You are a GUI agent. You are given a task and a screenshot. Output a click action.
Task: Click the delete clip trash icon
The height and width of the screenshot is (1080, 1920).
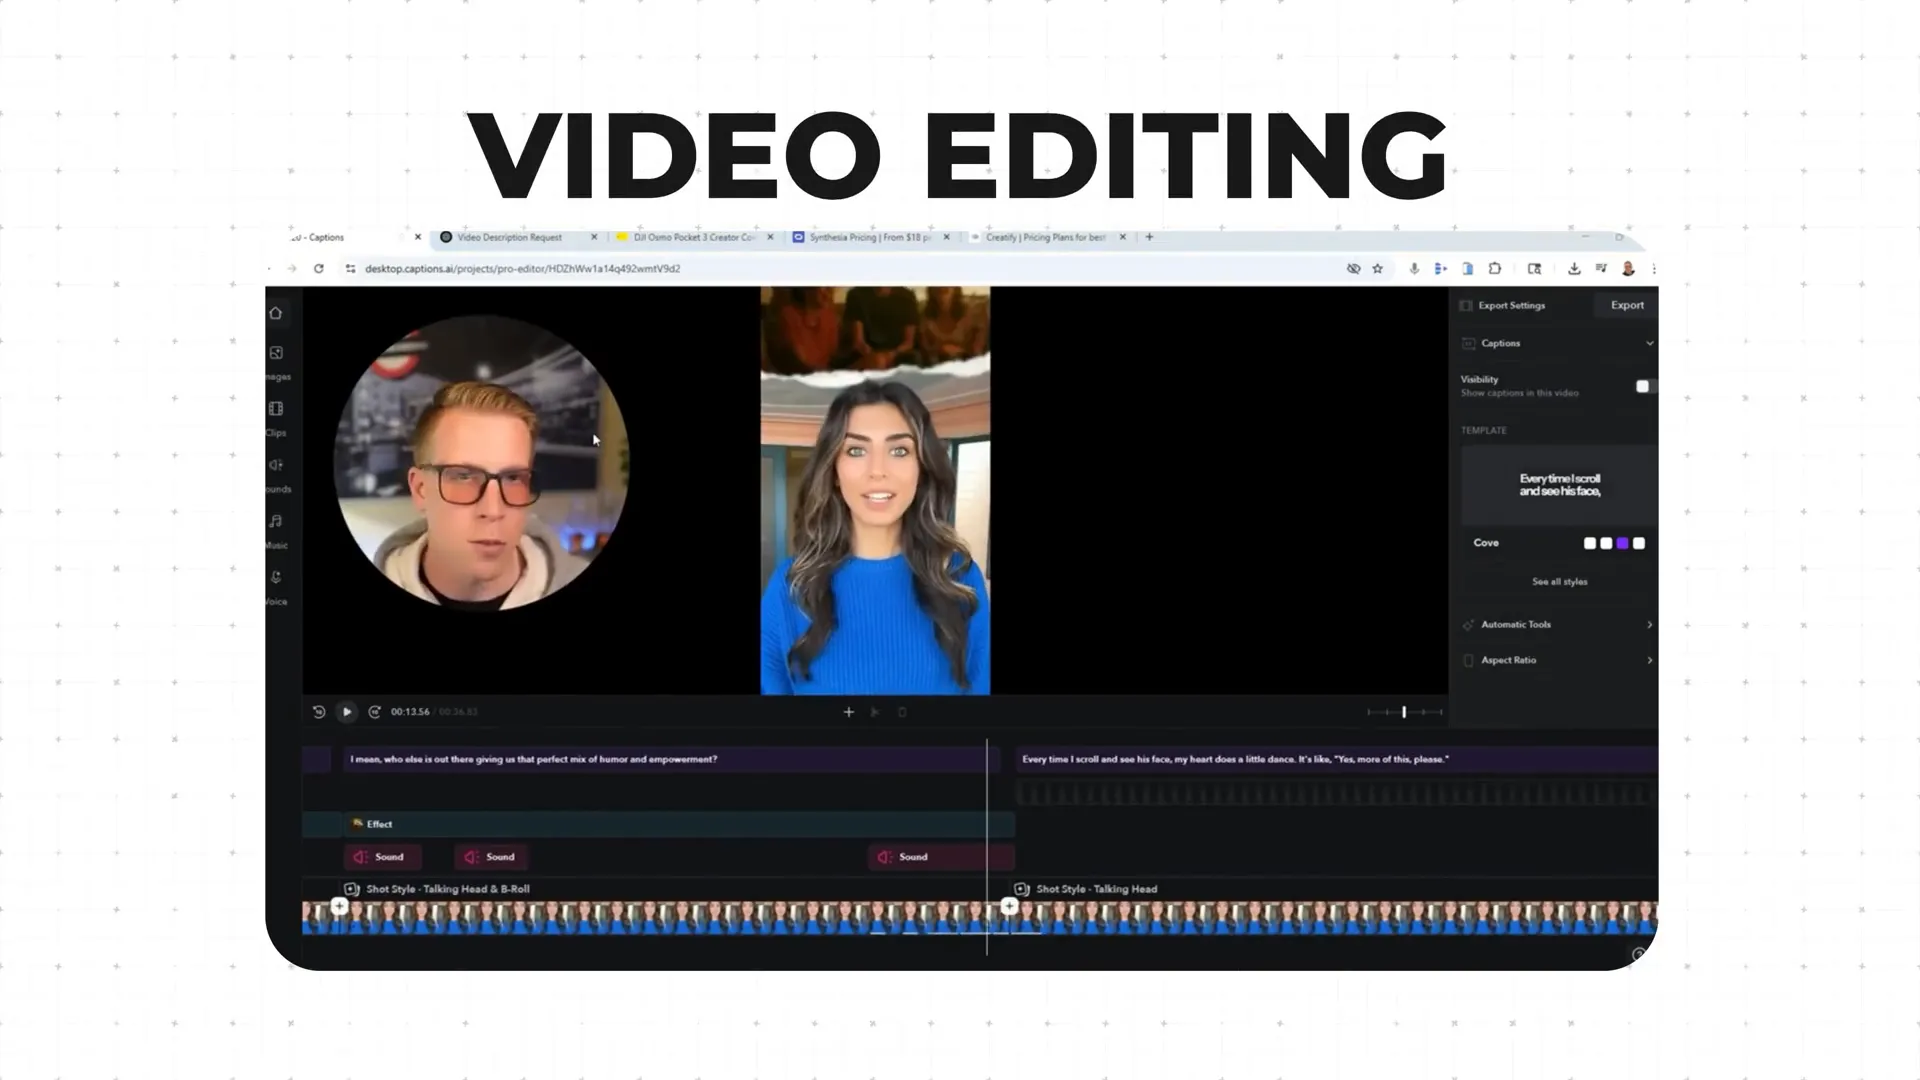tap(902, 711)
